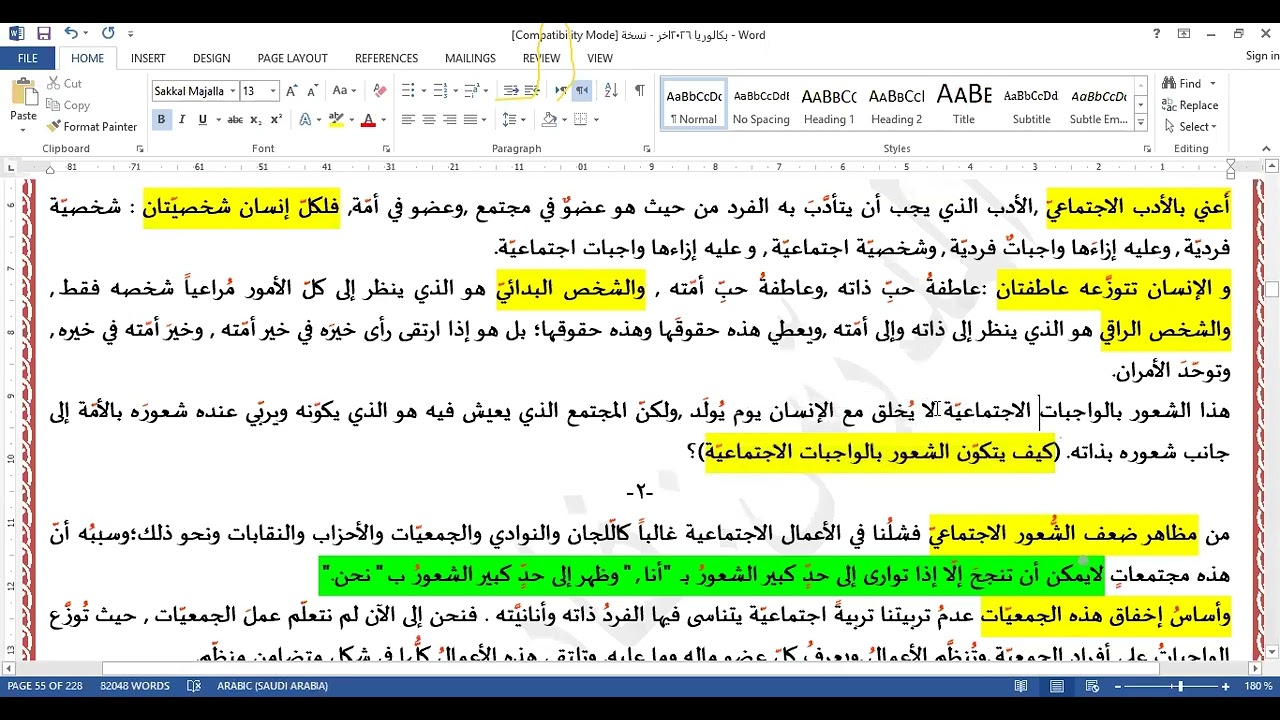Toggle Italic formatting
The image size is (1280, 720).
tap(182, 120)
